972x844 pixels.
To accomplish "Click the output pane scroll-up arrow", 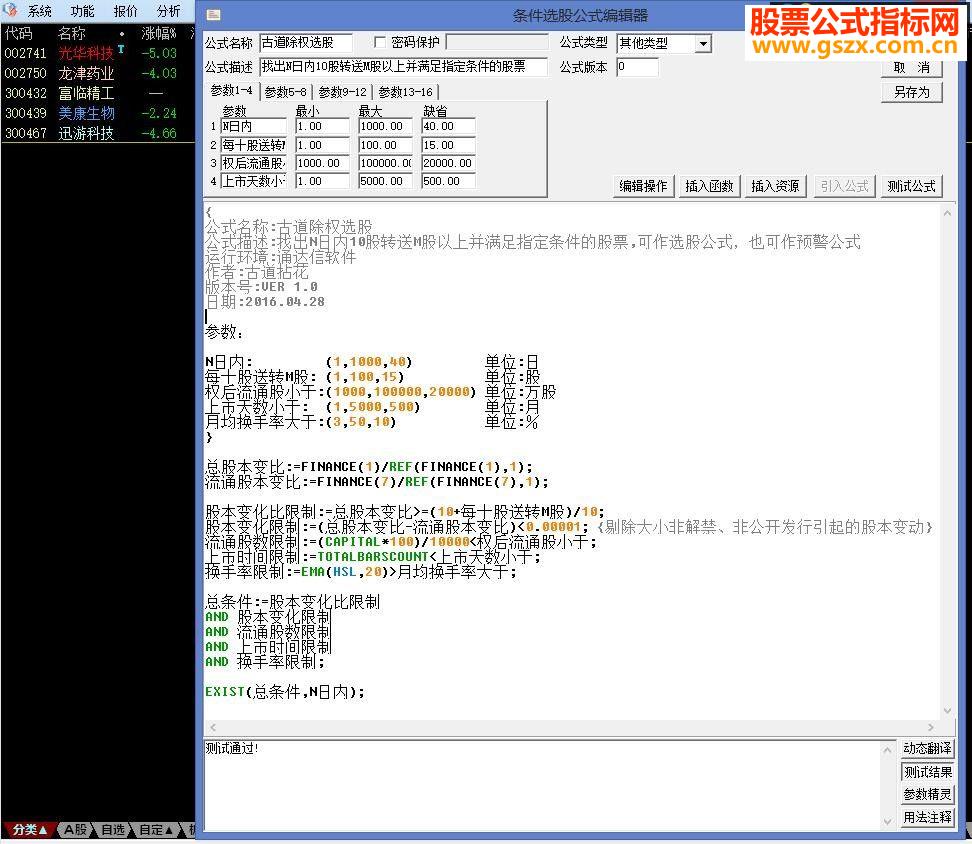I will [x=888, y=750].
